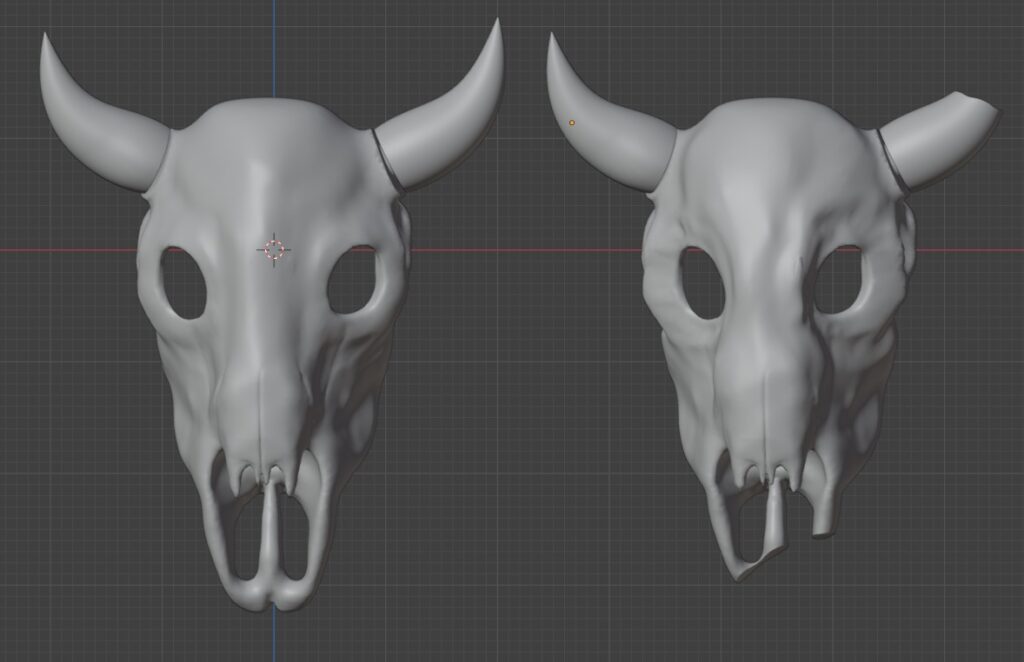The width and height of the screenshot is (1024, 662).
Task: Click the blue Z axis line below the left skull
Action: [x=274, y=635]
